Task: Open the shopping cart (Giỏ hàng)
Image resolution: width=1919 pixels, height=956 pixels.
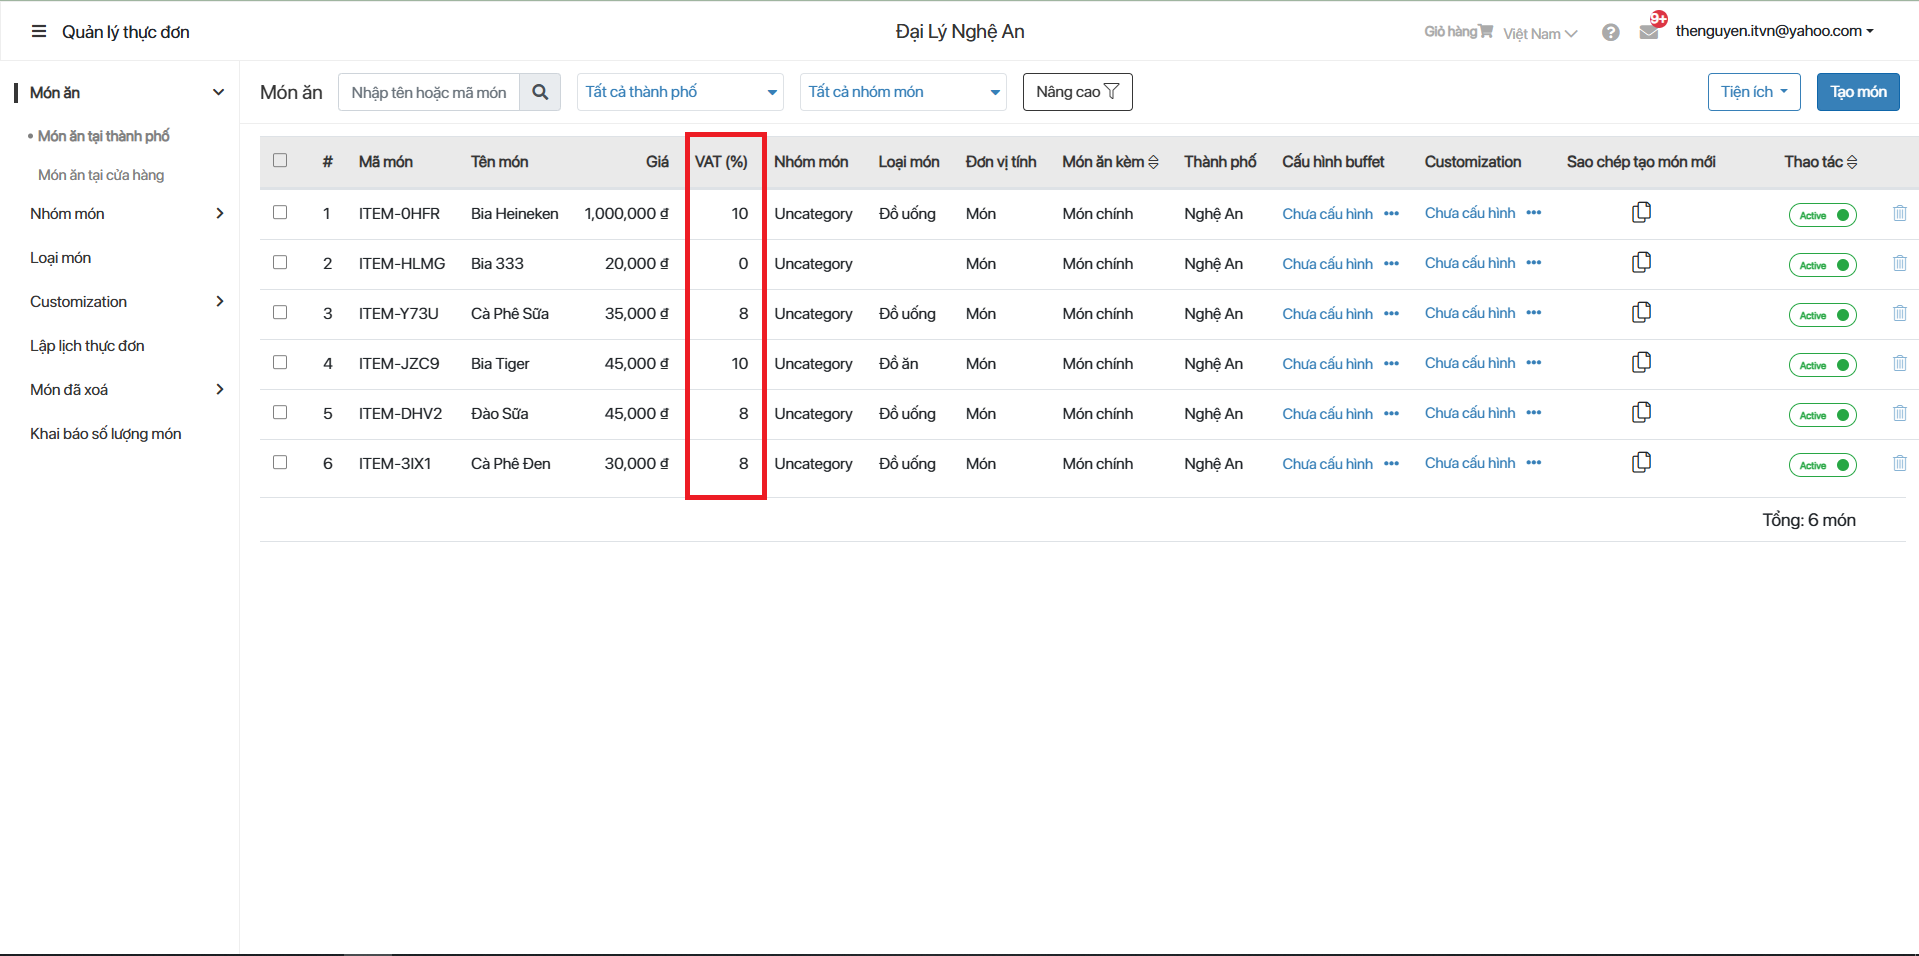Action: click(x=1458, y=32)
